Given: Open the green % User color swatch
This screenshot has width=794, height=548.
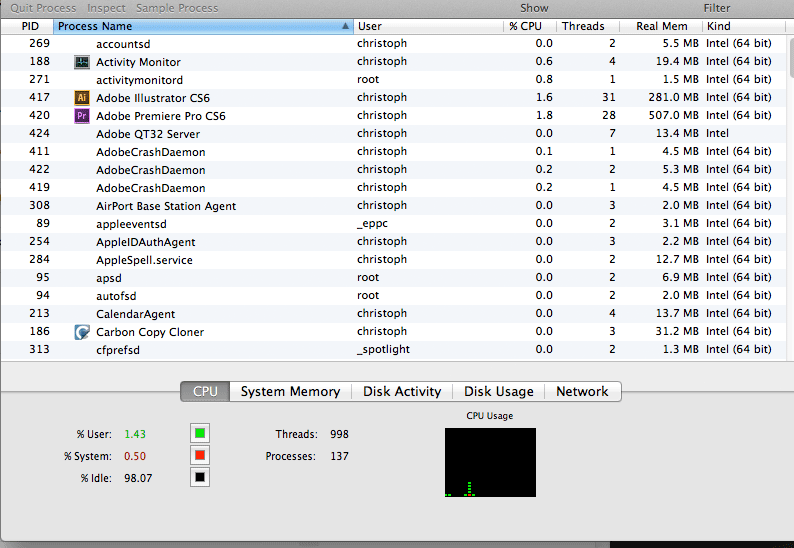Looking at the screenshot, I should [x=200, y=434].
